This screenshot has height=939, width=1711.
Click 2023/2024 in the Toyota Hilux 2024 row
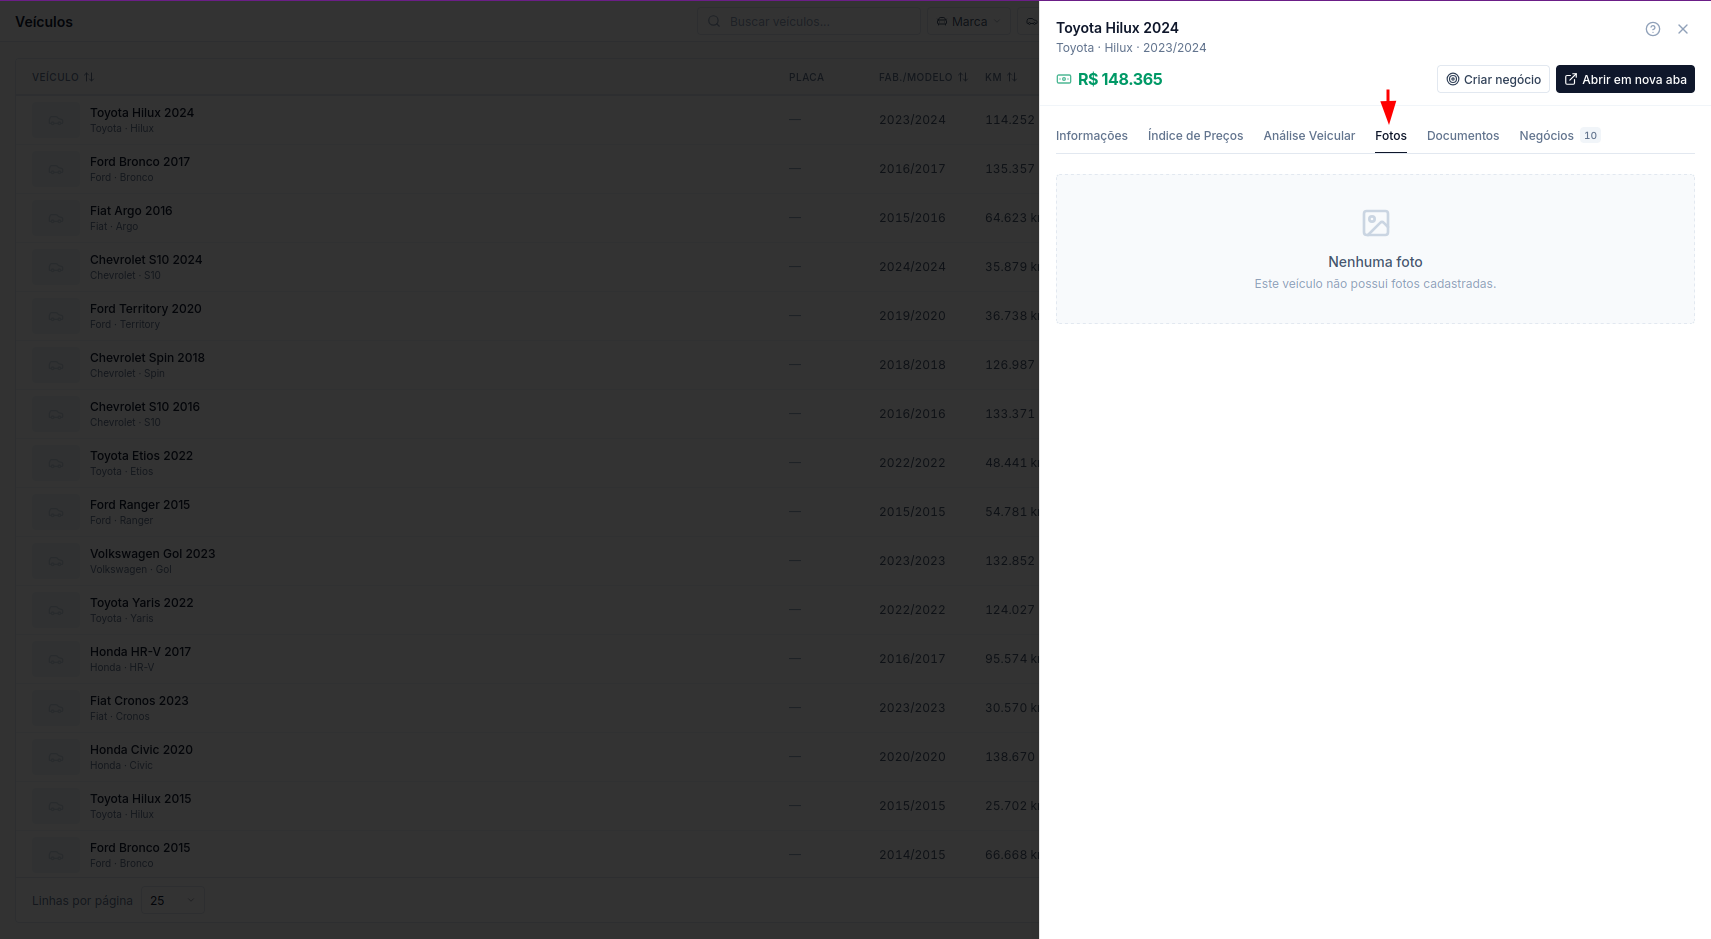coord(912,120)
